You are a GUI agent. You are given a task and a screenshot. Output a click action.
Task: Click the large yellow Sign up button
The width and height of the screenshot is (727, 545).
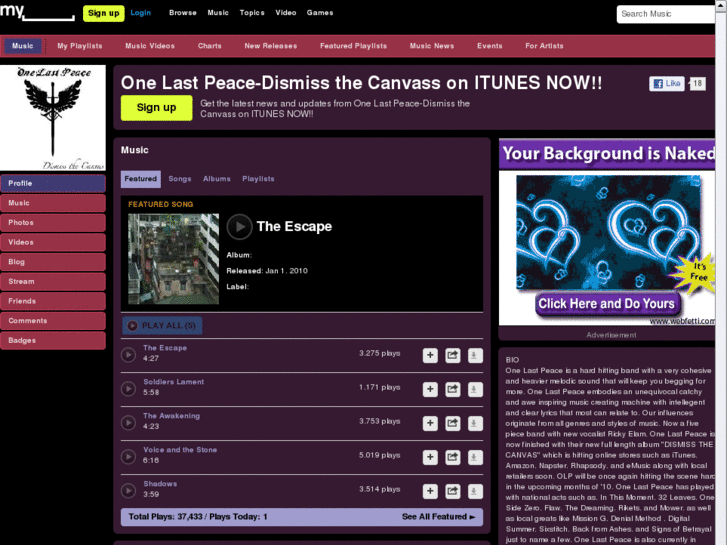pos(156,108)
